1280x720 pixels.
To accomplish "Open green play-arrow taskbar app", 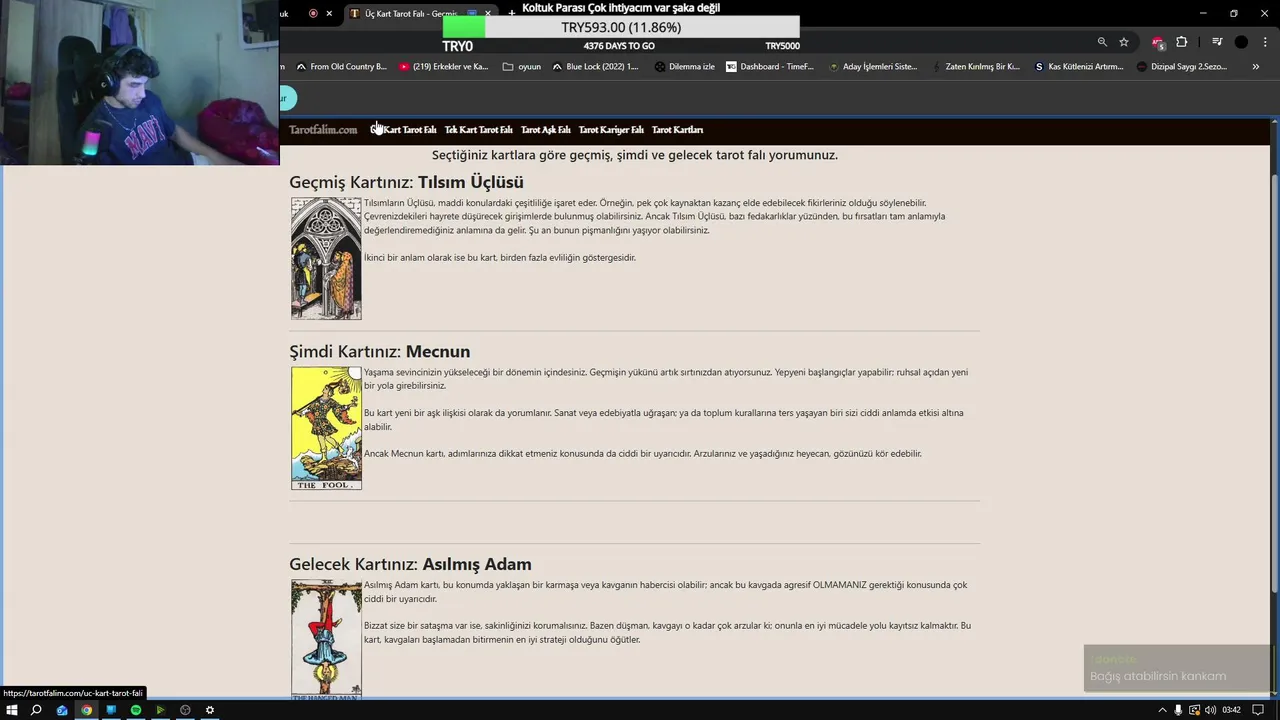I will 160,710.
